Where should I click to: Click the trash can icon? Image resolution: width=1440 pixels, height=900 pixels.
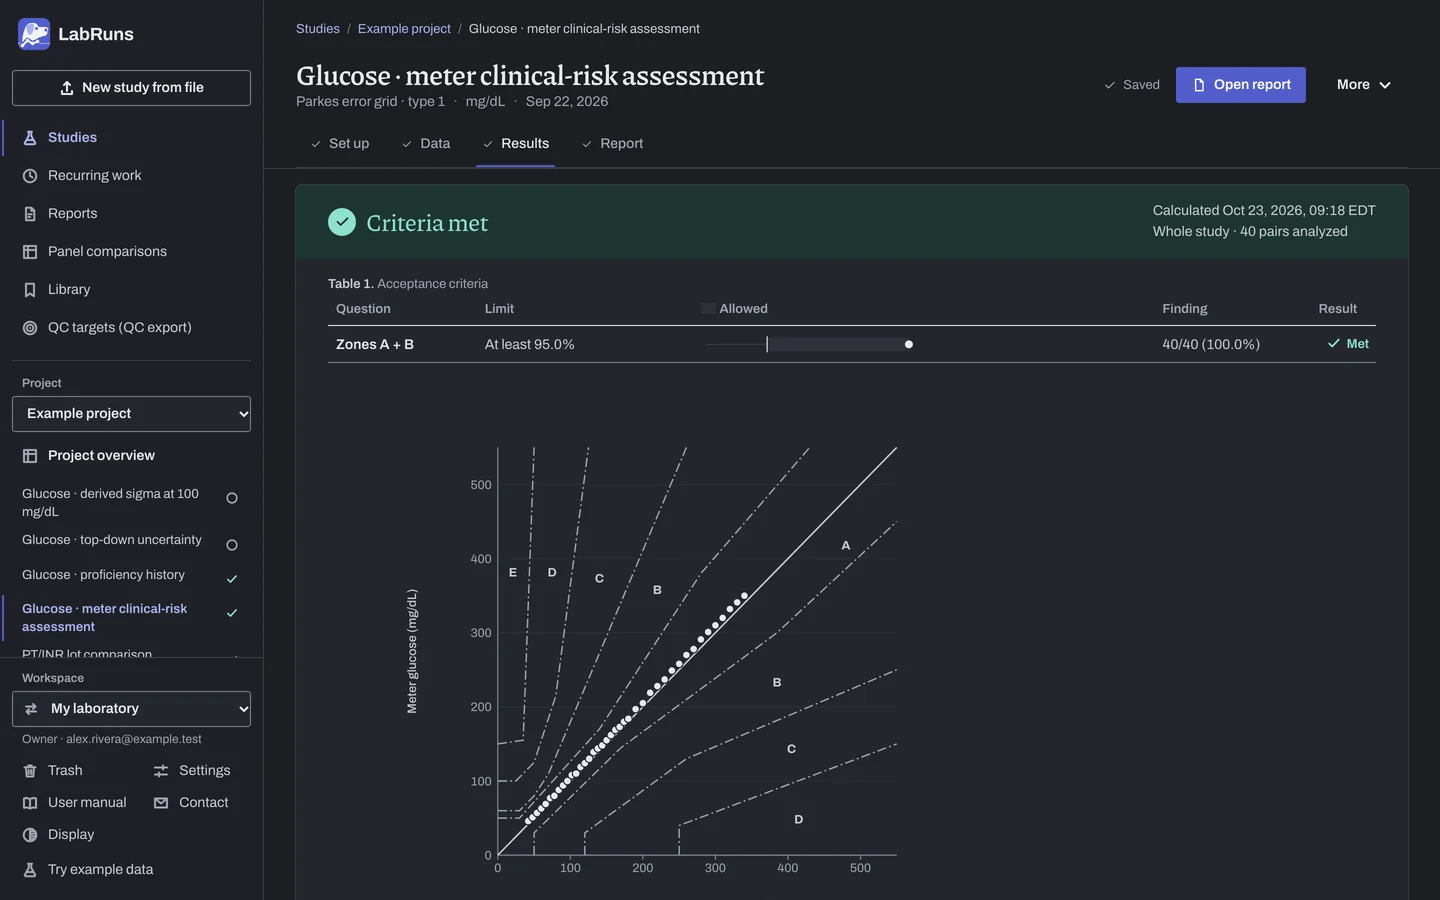point(30,771)
